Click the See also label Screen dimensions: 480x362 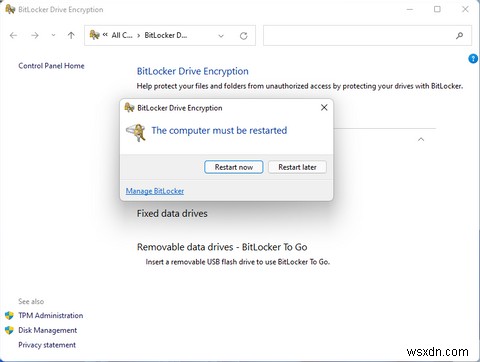pos(31,301)
